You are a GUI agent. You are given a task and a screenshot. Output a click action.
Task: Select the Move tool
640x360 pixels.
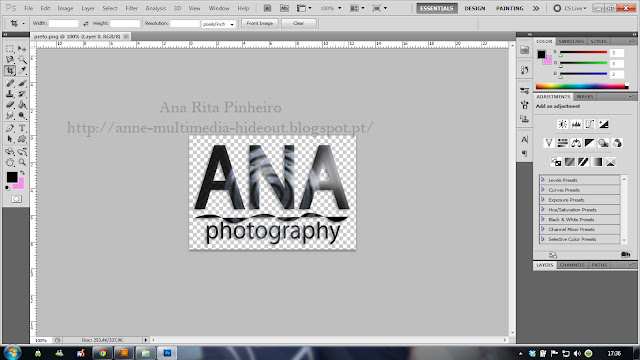click(22, 49)
